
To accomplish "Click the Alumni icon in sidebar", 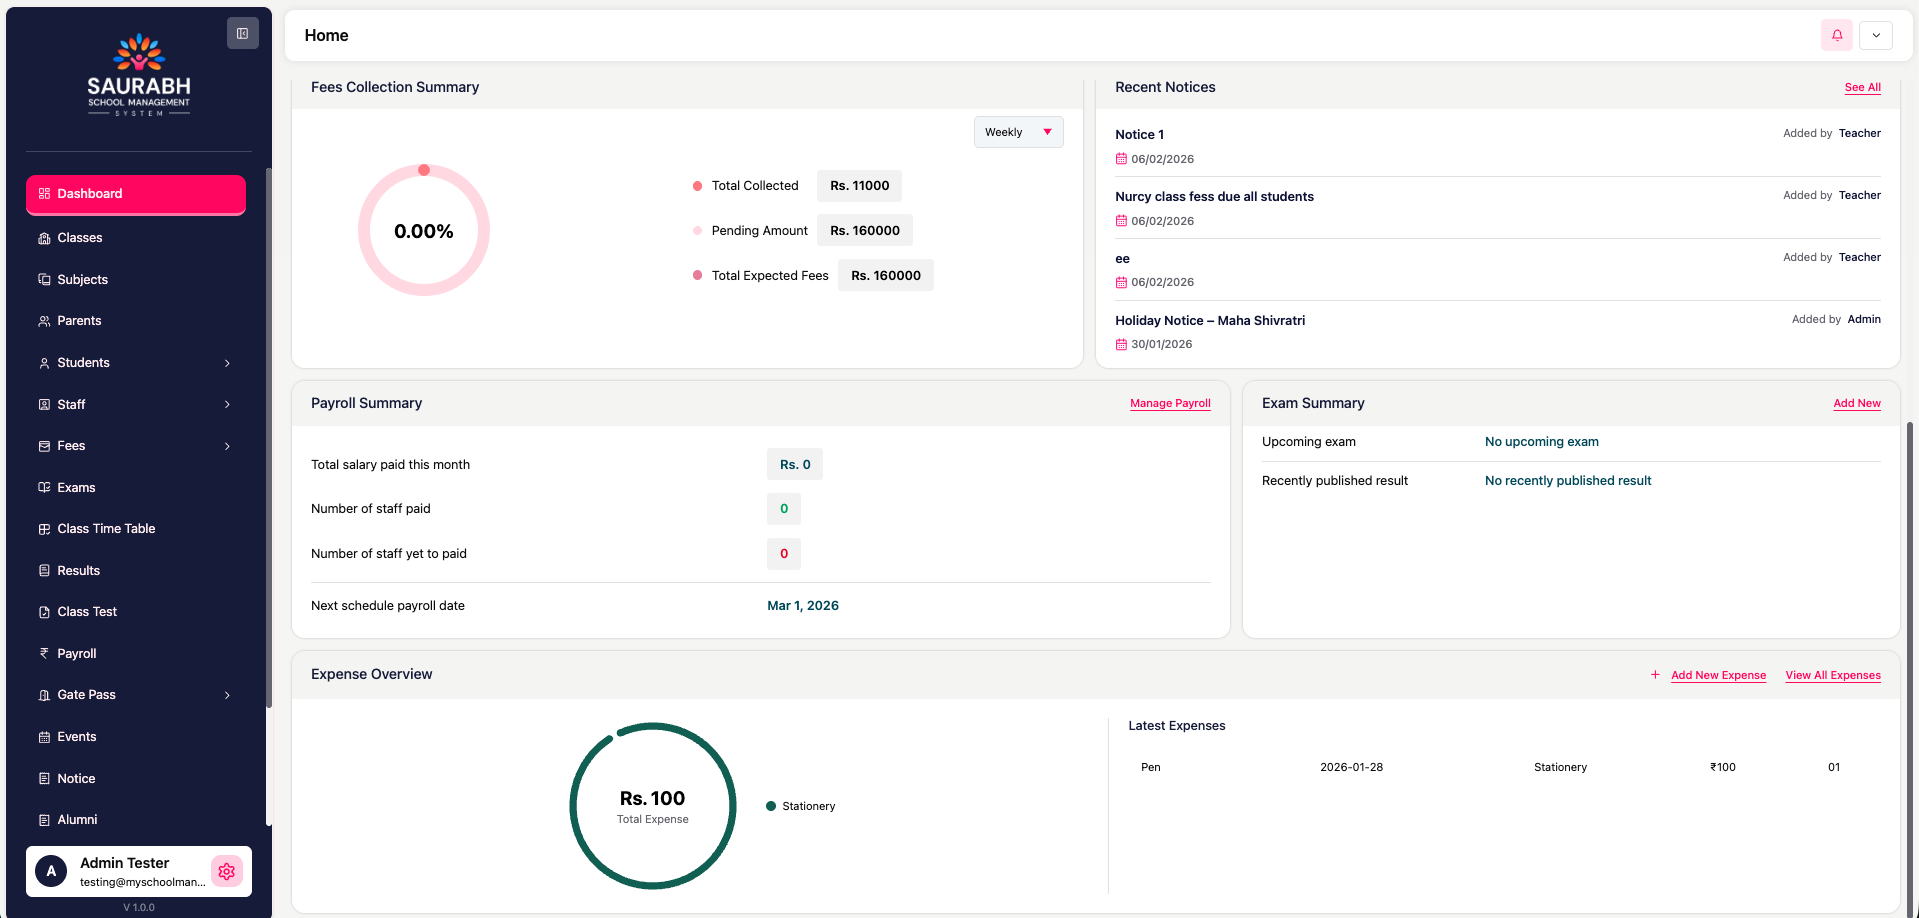I will point(44,820).
